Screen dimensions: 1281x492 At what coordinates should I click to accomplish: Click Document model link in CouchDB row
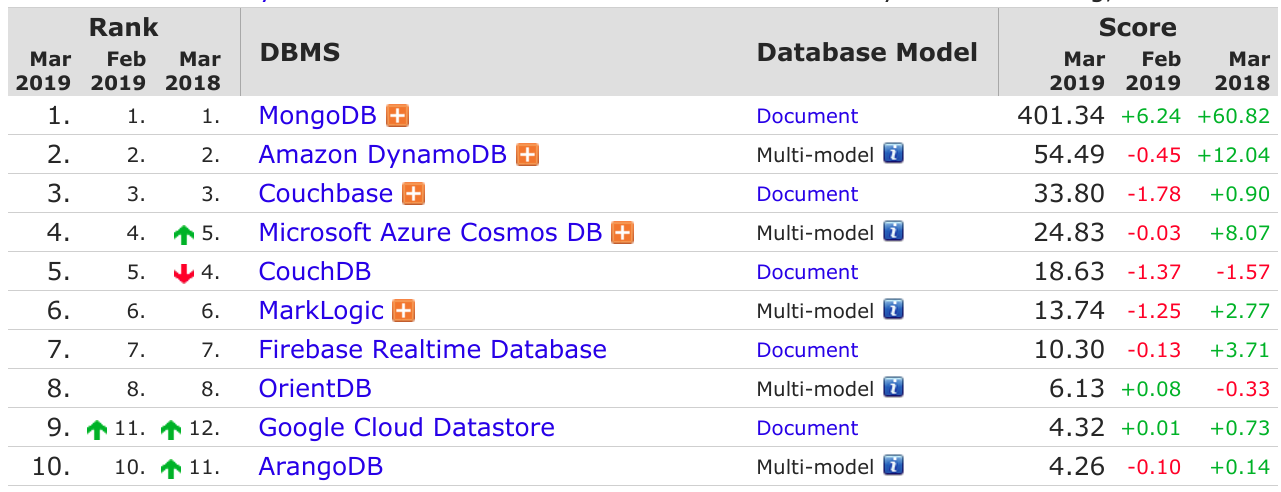(807, 272)
